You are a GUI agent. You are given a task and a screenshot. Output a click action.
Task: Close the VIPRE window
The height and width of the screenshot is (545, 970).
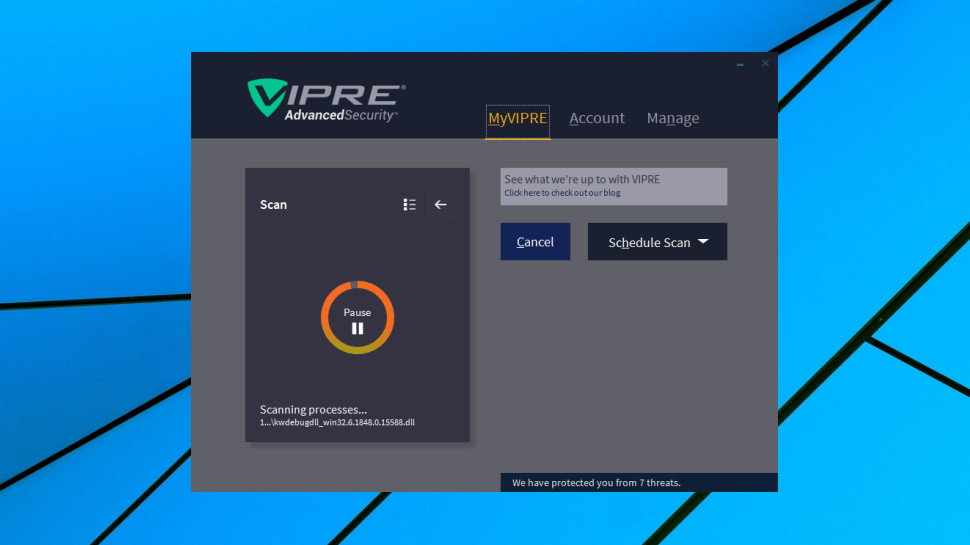pyautogui.click(x=765, y=63)
